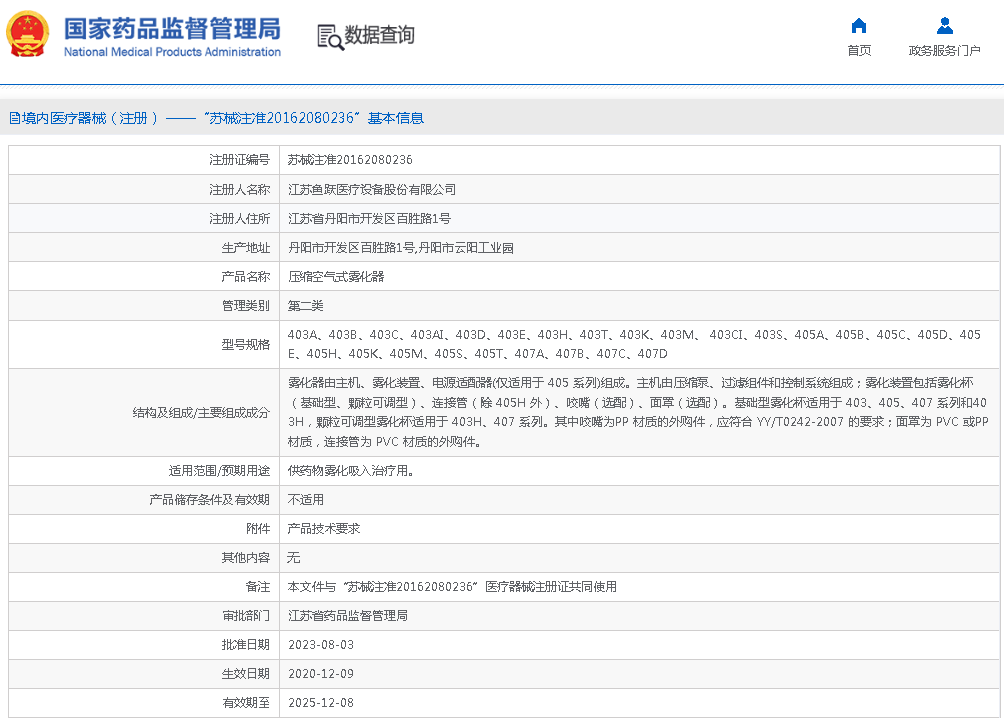Click the 国家药品监督管理局 site title
Image resolution: width=1004 pixels, height=718 pixels.
tap(172, 28)
